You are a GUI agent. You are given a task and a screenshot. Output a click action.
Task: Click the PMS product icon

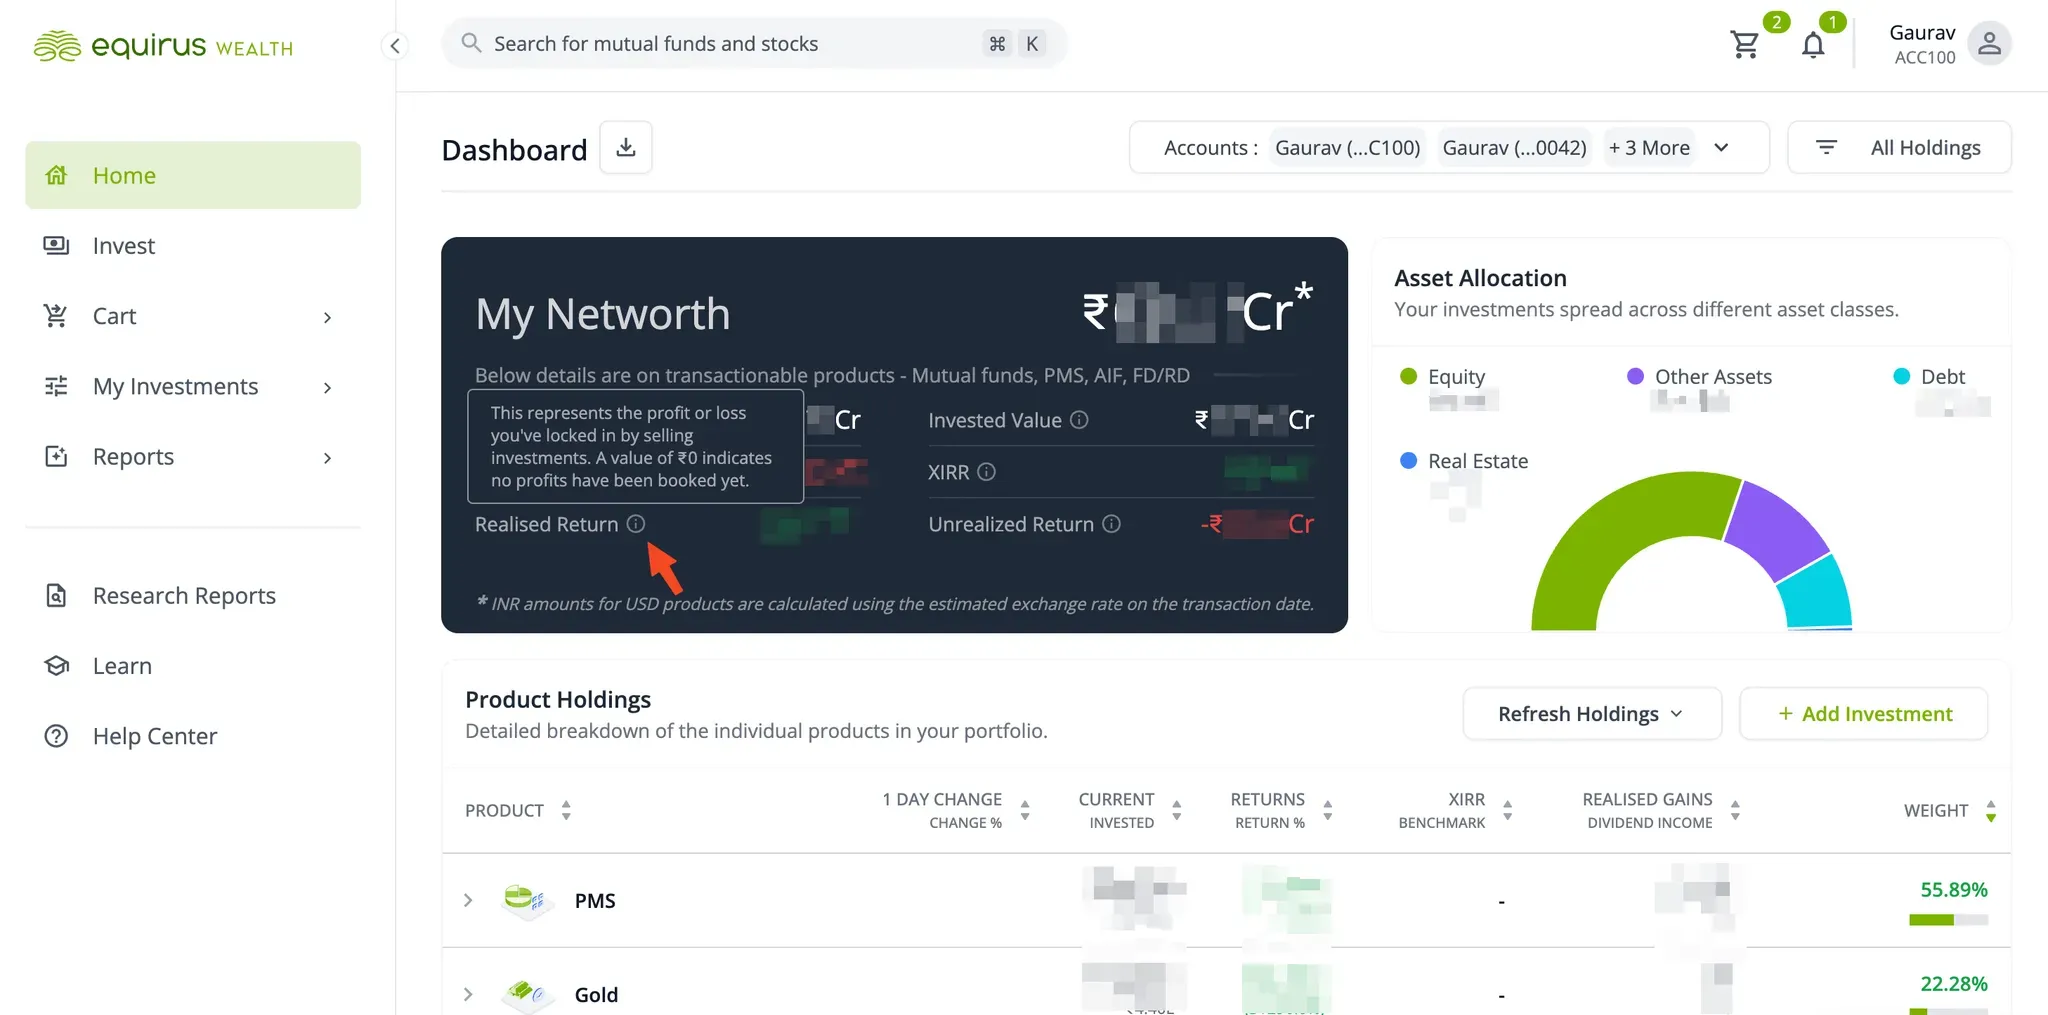(x=525, y=900)
